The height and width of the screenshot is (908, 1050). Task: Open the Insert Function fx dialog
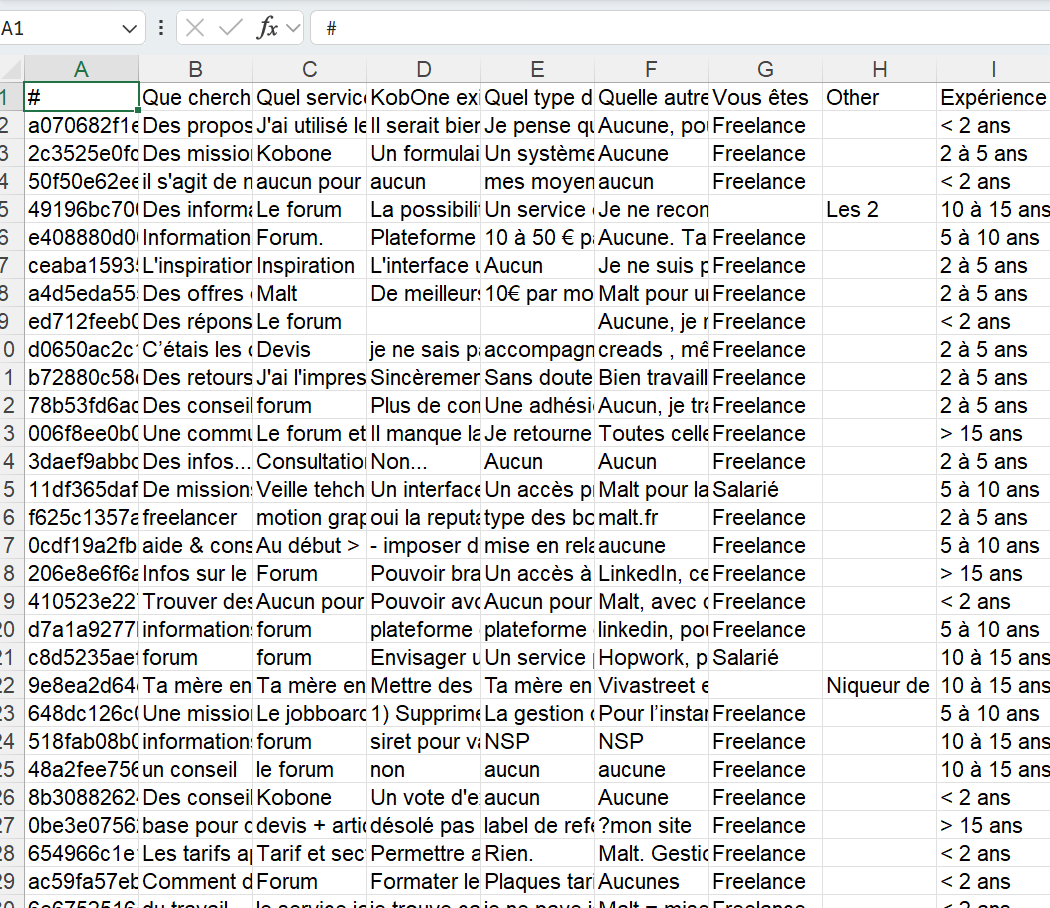click(x=267, y=28)
